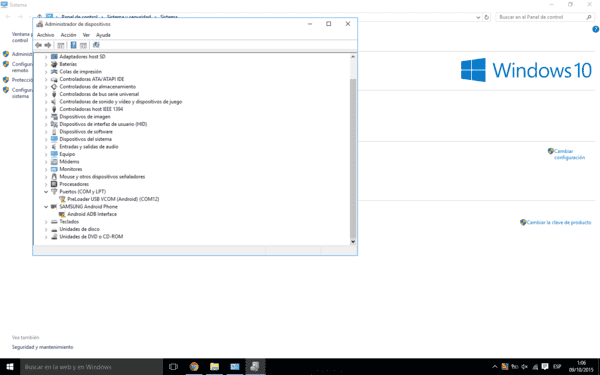Viewport: 600px width, 375px height.
Task: Expand Controladoras ATA/ATAPI IDE
Action: 46,79
